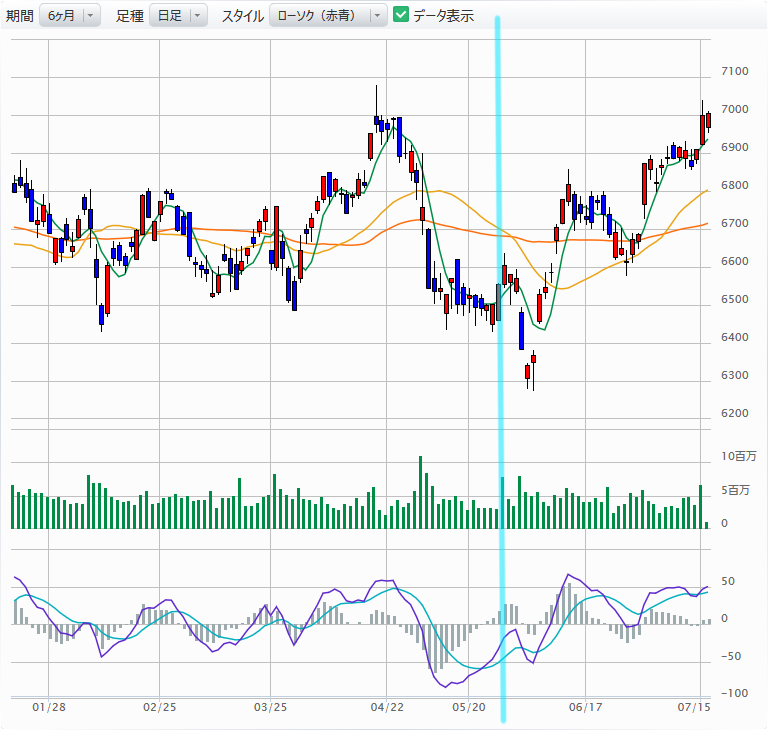
Task: Expand the 足種 dropdown showing 日足
Action: point(177,15)
